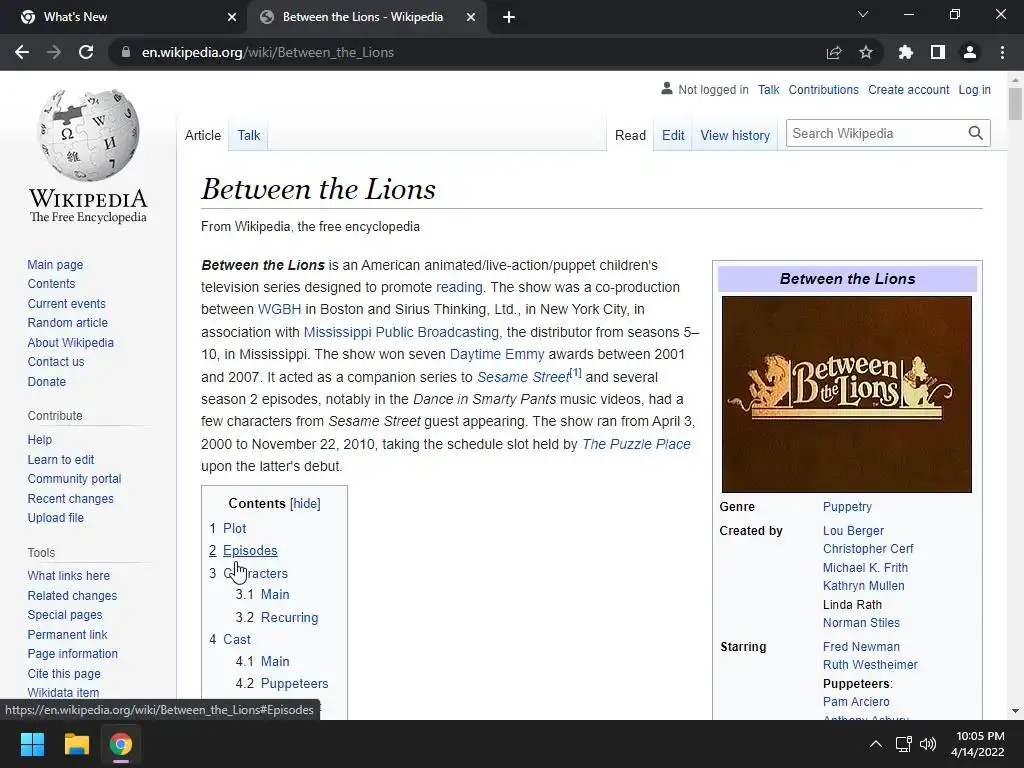Image resolution: width=1024 pixels, height=768 pixels.
Task: Open Main page in the sidebar
Action: (x=55, y=264)
